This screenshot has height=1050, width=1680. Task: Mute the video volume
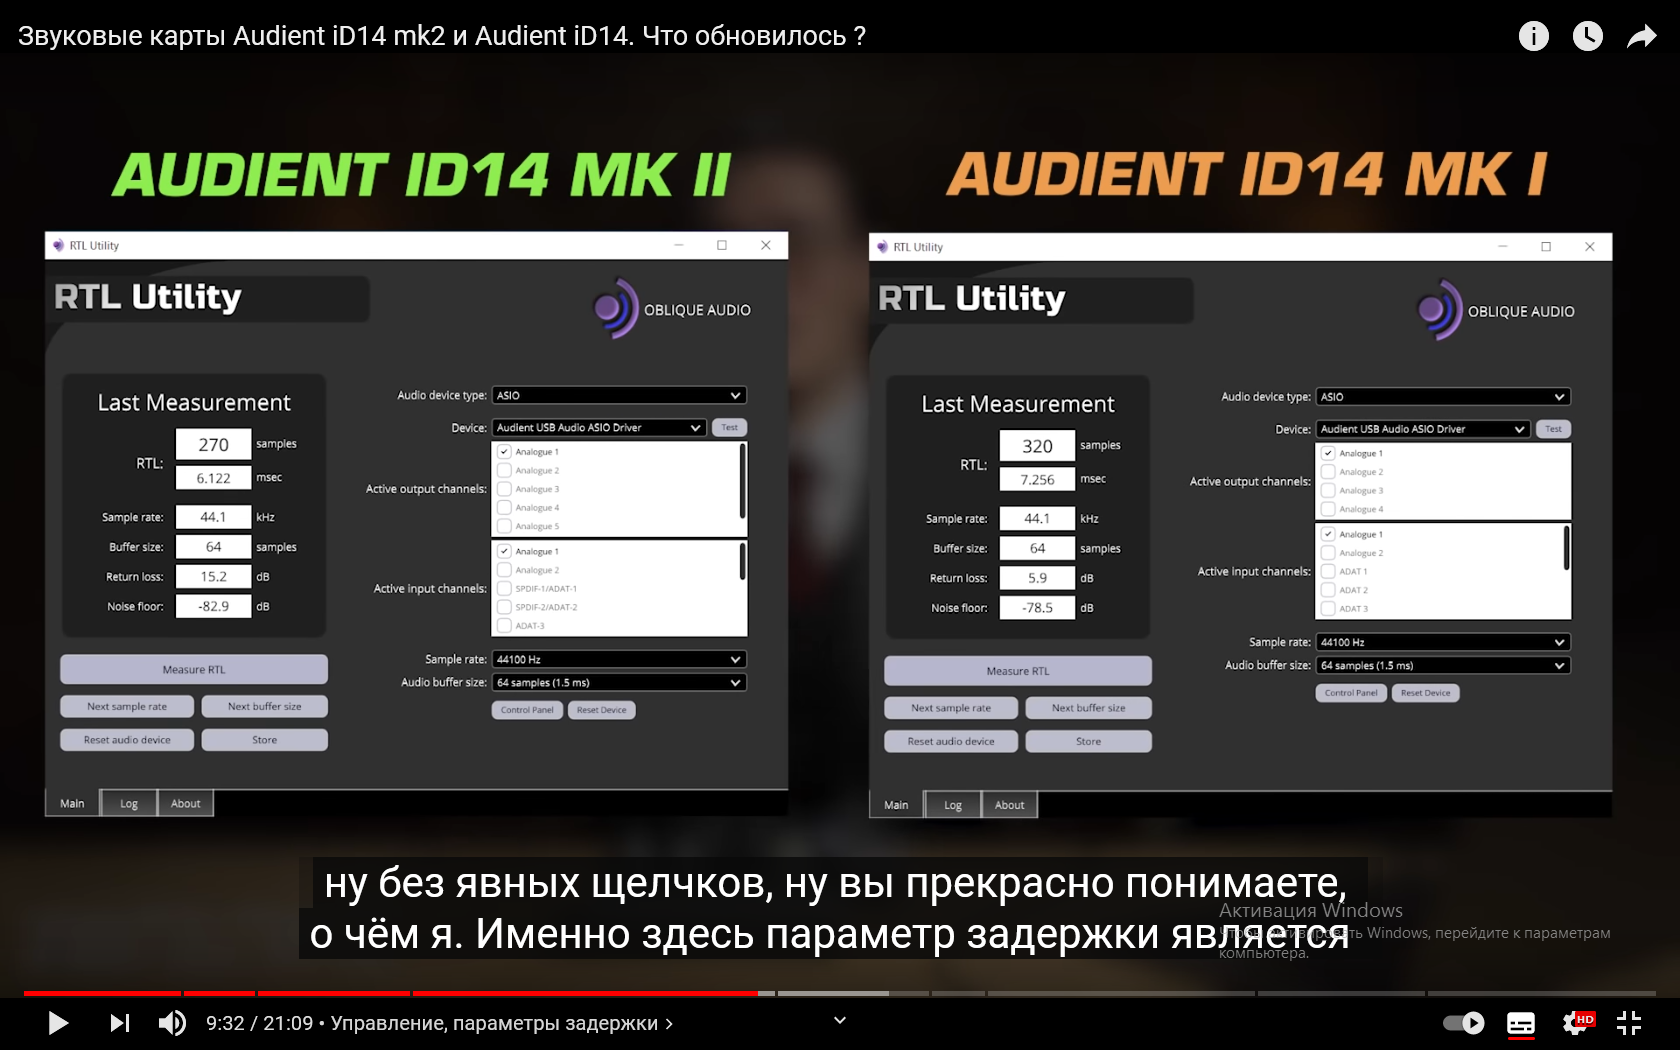(x=172, y=1023)
